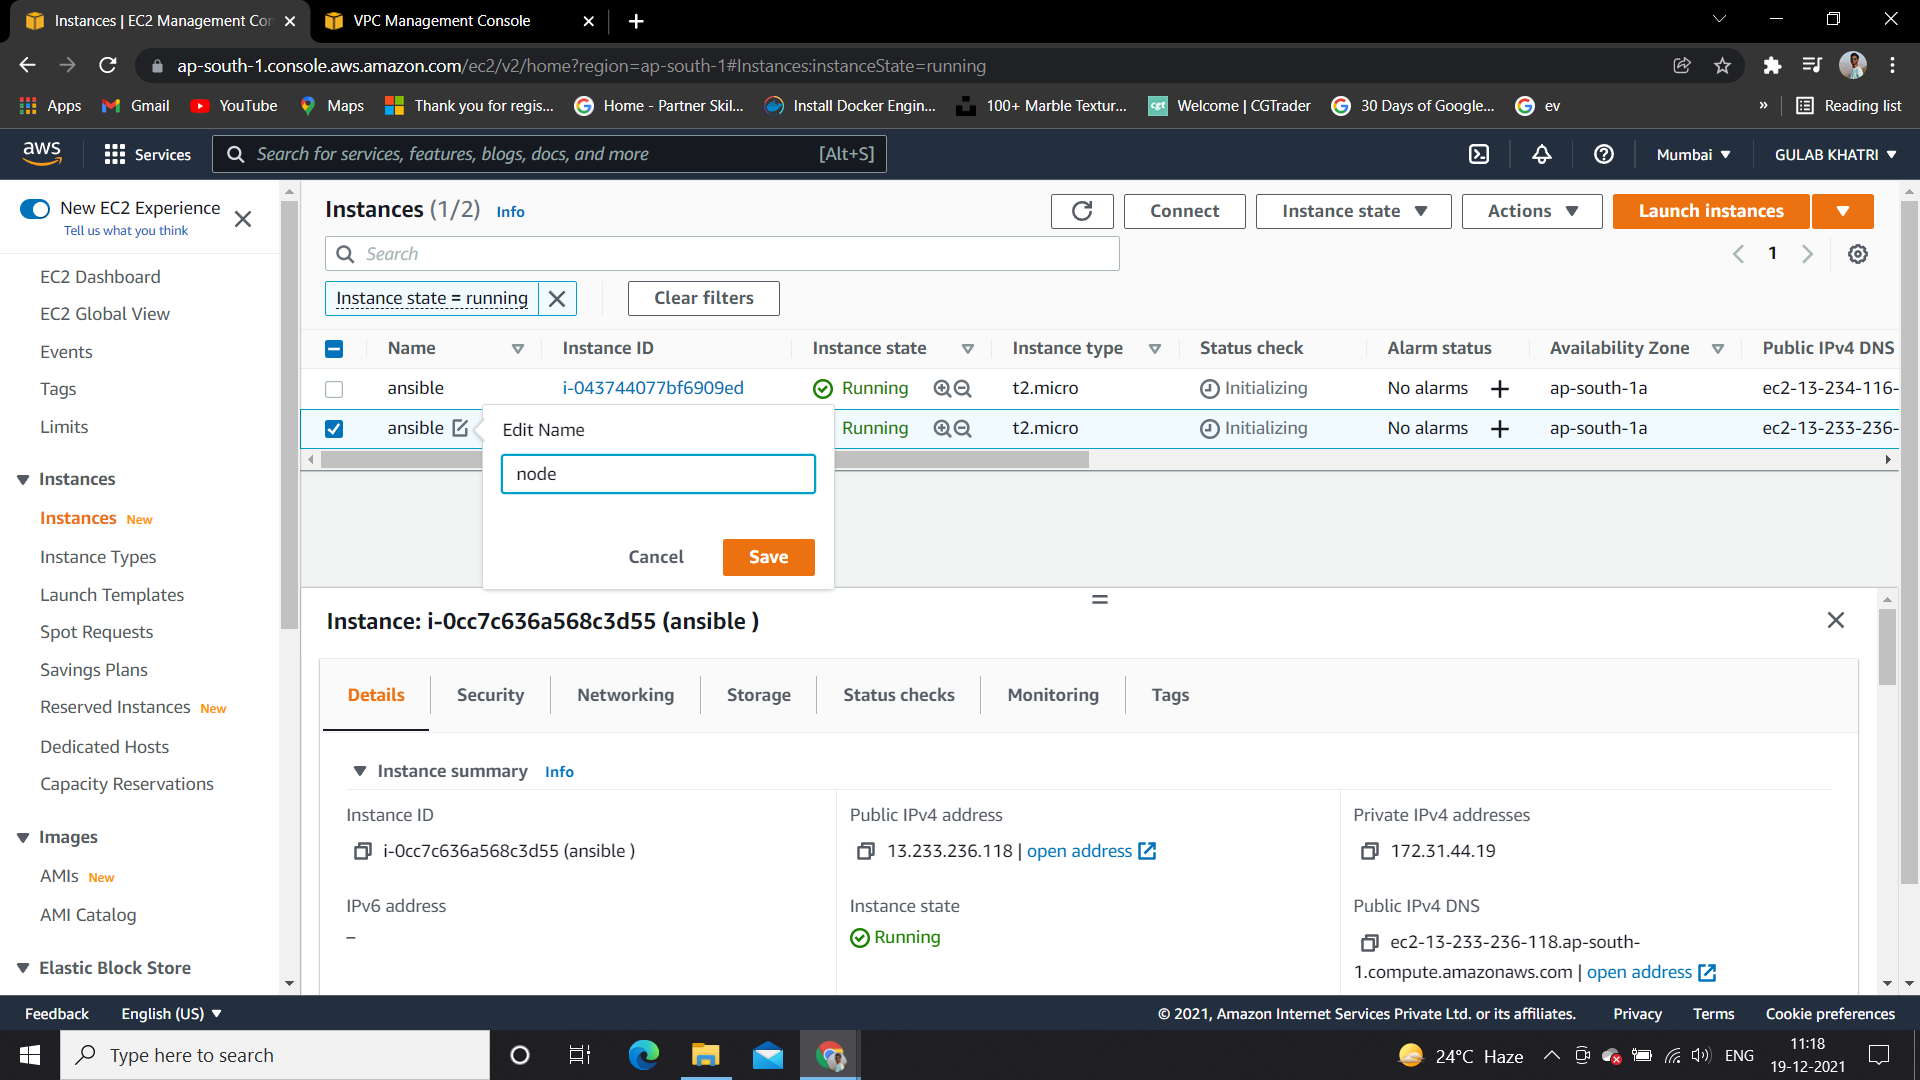Image resolution: width=1920 pixels, height=1080 pixels.
Task: Check the first ansible instance checkbox
Action: coord(334,389)
